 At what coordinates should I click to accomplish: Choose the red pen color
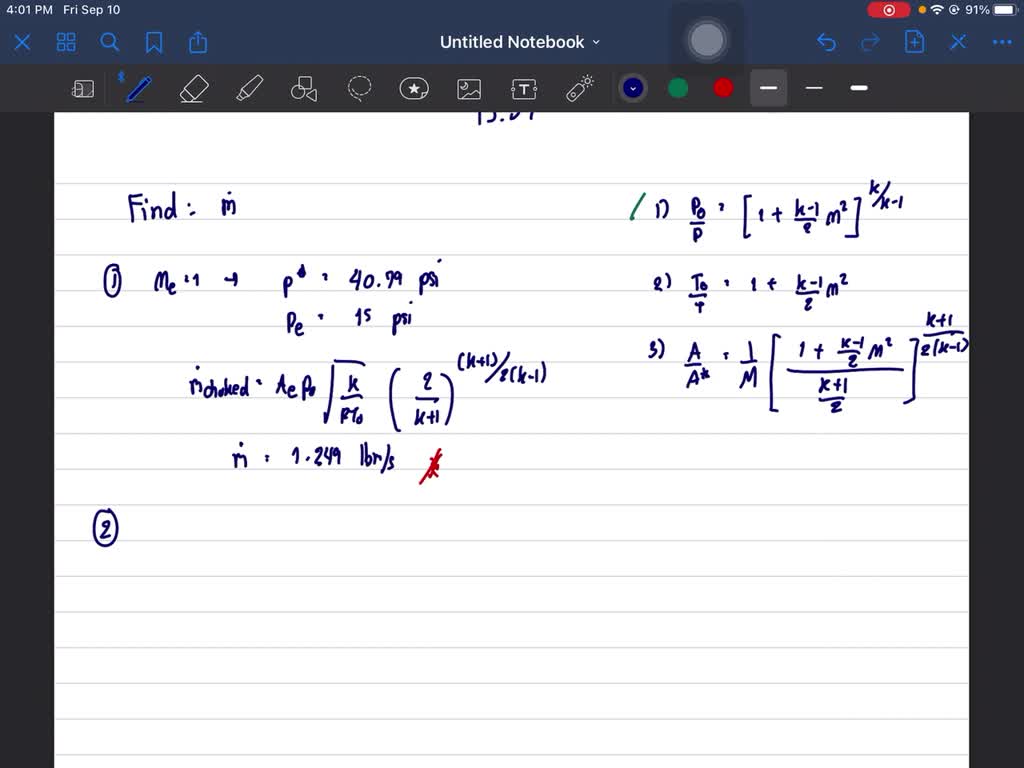(x=723, y=89)
